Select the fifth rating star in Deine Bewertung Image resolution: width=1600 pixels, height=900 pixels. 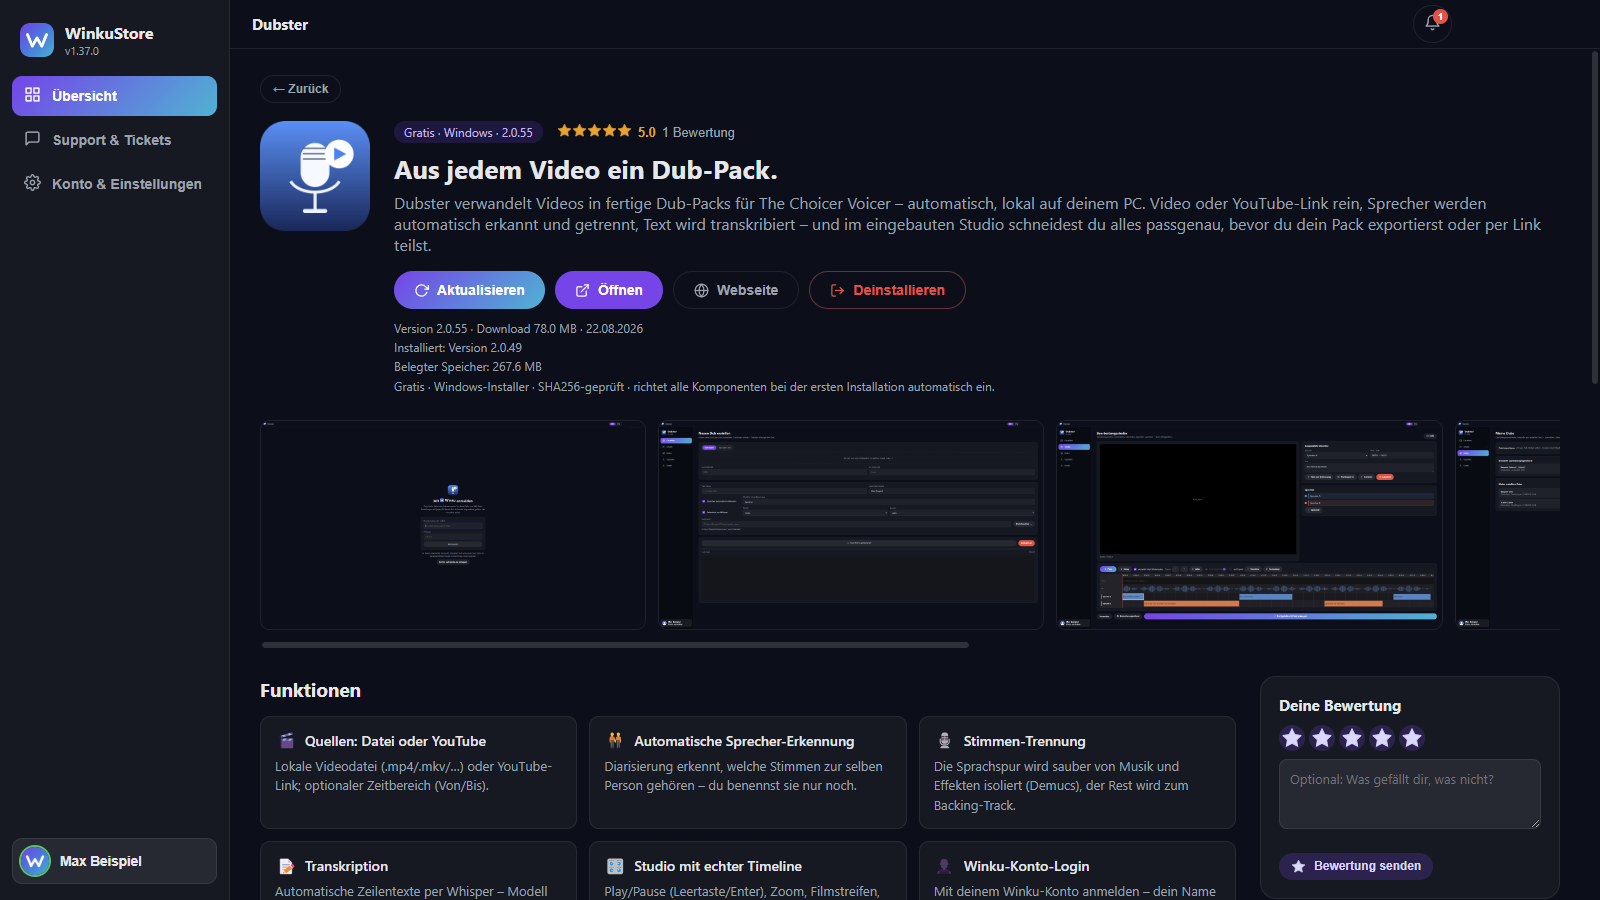point(1412,738)
